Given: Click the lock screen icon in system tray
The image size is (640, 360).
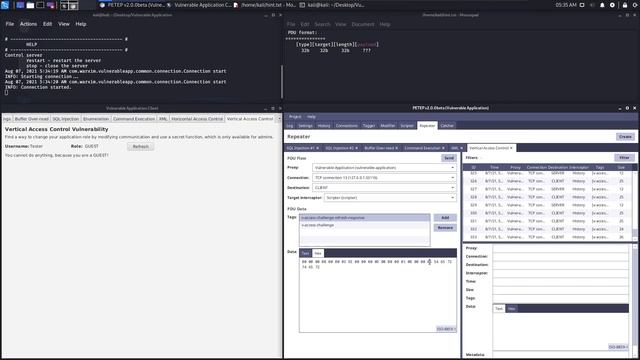Looking at the screenshot, I should (625, 5).
